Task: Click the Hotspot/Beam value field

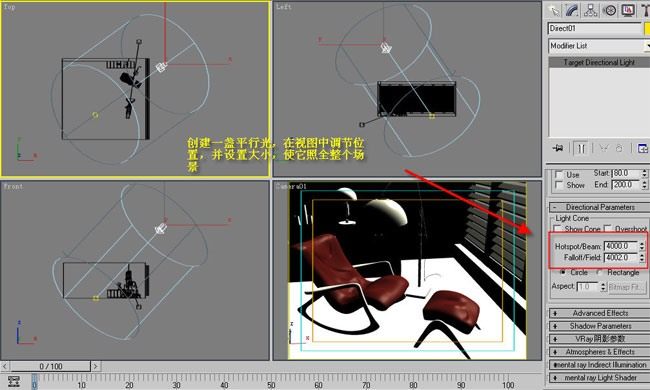Action: 621,246
